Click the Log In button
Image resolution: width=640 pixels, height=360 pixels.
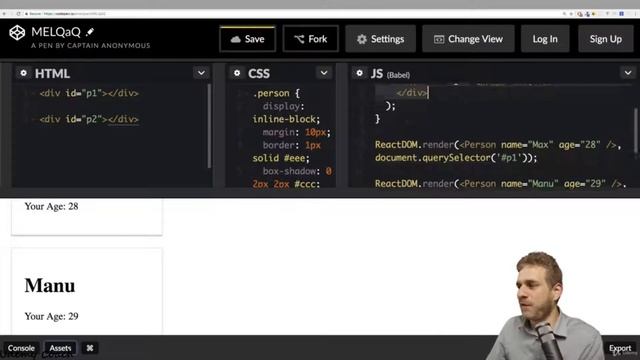pyautogui.click(x=545, y=39)
